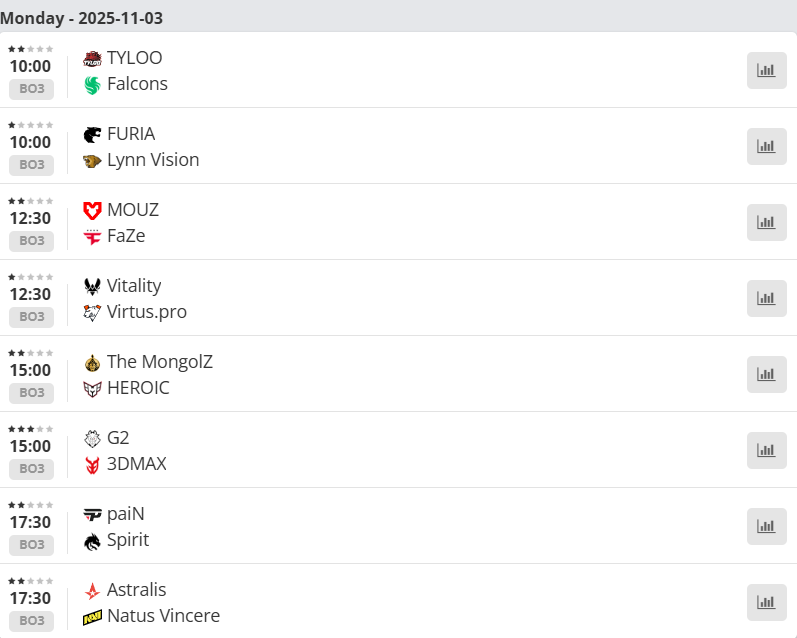Click the TYLOO team logo
The width and height of the screenshot is (797, 638).
coord(92,59)
